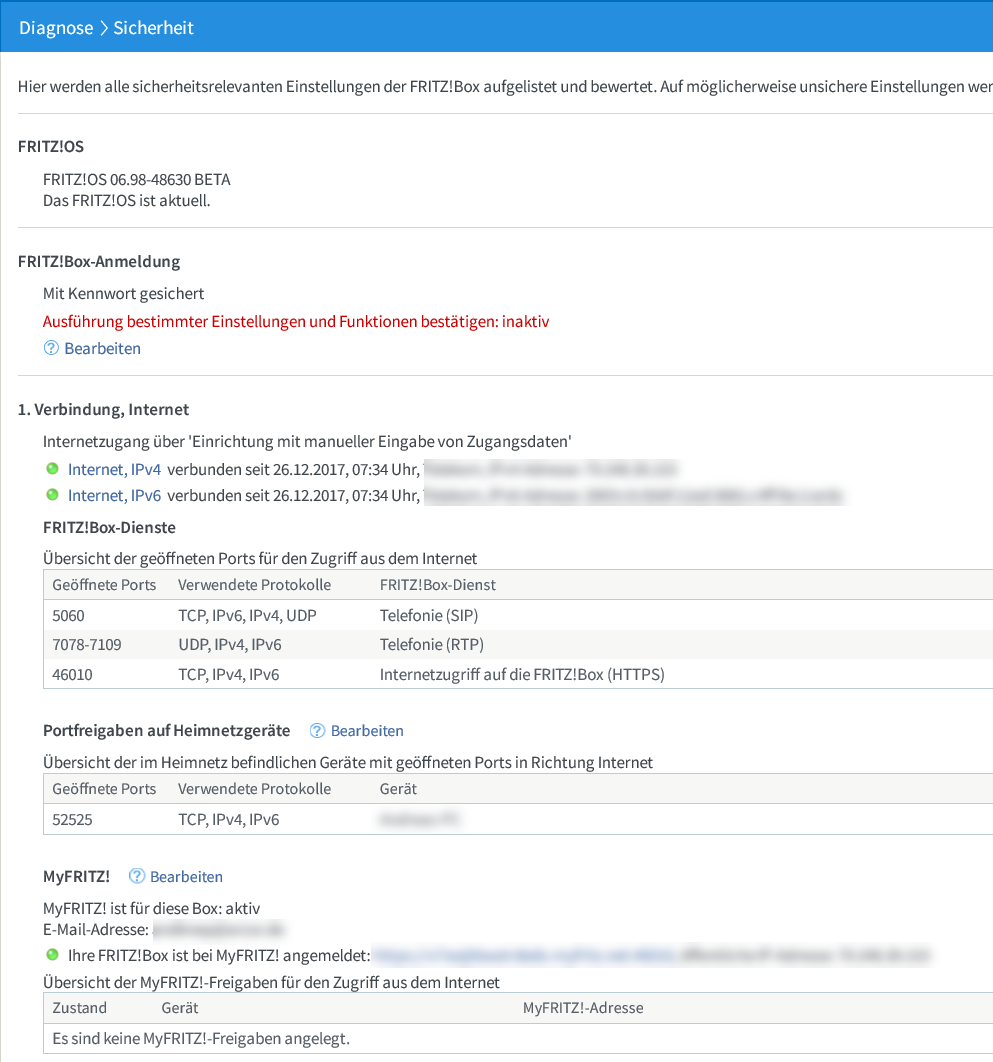Click Zustand header in MyFRITZ!-Freigaben table
This screenshot has height=1062, width=993.
(x=79, y=1008)
